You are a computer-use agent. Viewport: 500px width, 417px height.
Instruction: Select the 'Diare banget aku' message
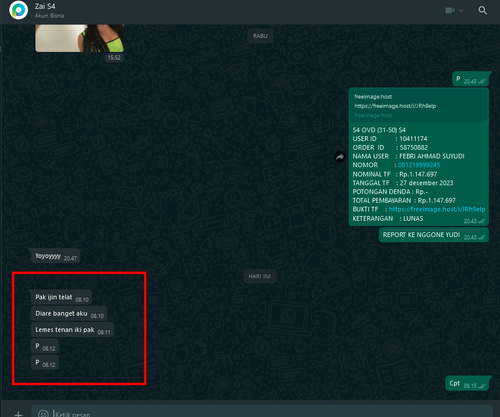(70, 314)
